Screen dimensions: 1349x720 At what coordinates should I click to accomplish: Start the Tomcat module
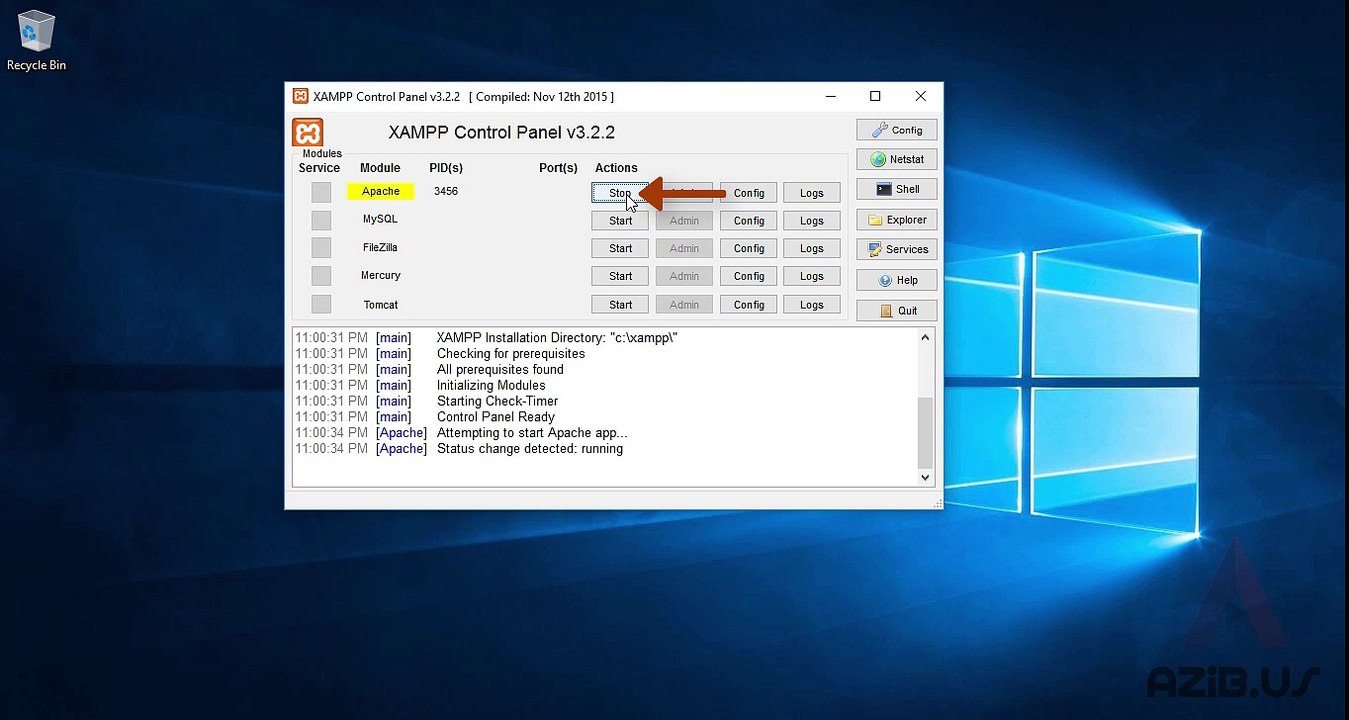click(620, 305)
